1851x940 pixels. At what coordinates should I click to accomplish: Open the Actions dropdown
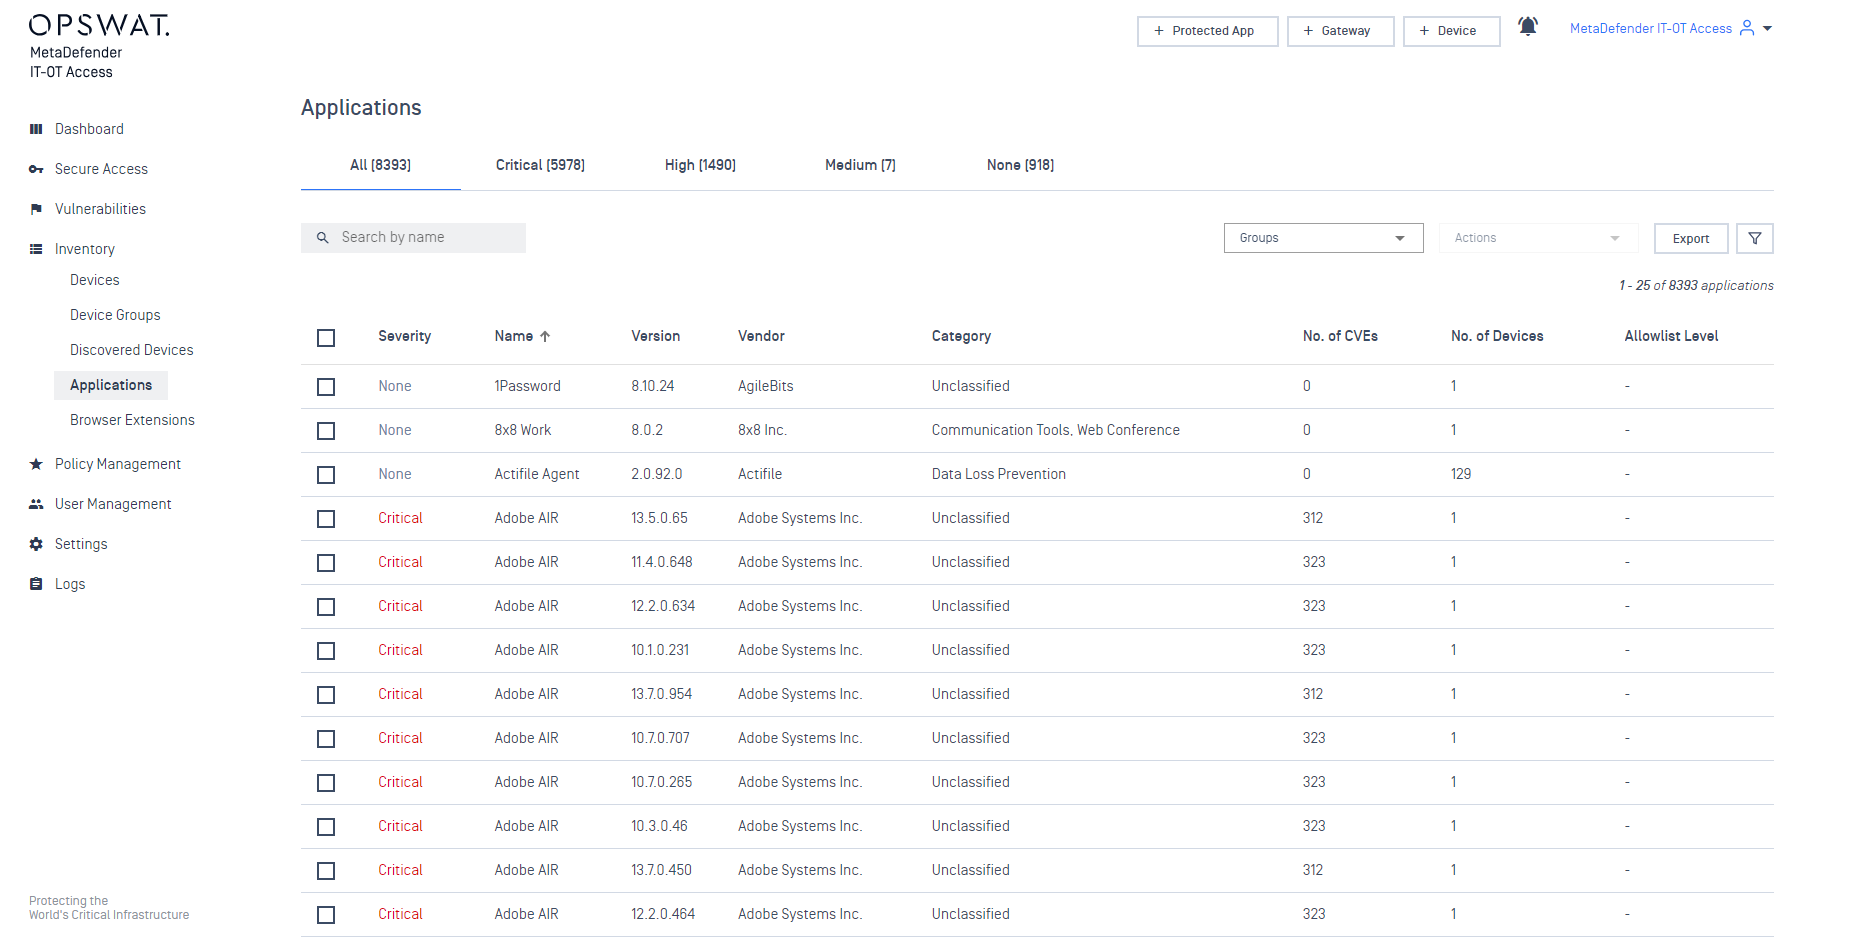1538,238
